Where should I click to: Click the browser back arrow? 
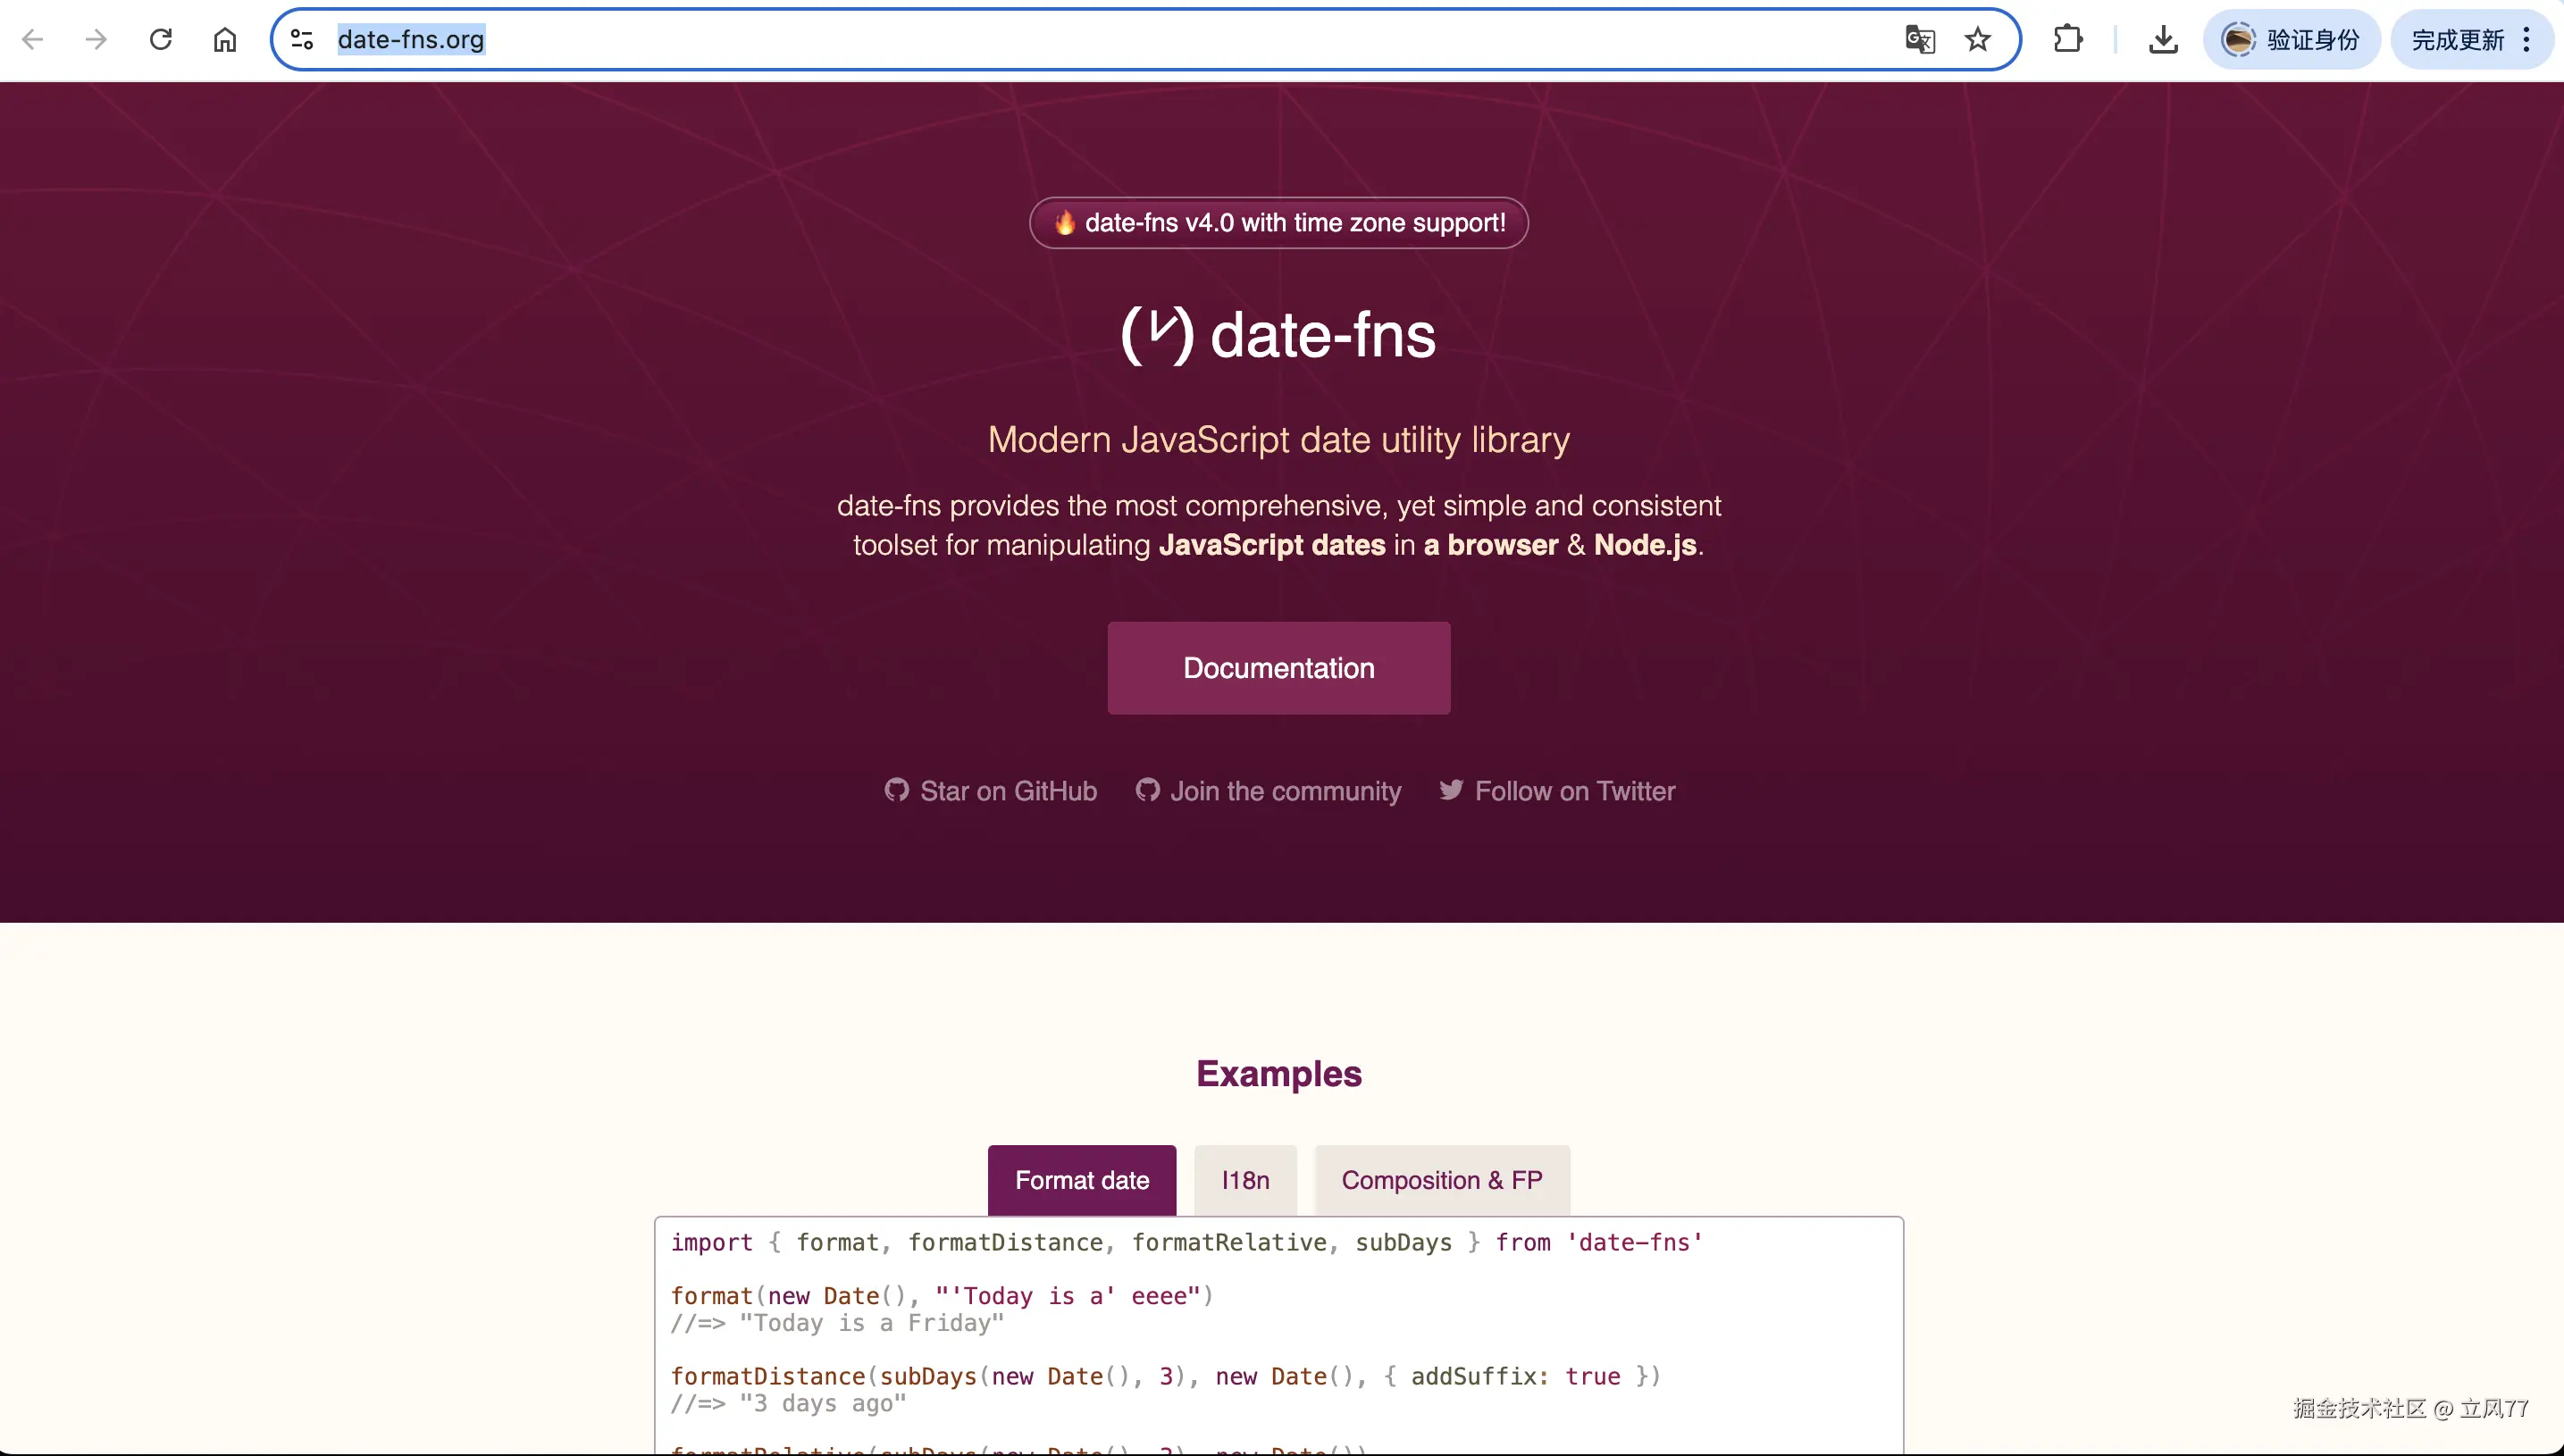[x=33, y=40]
